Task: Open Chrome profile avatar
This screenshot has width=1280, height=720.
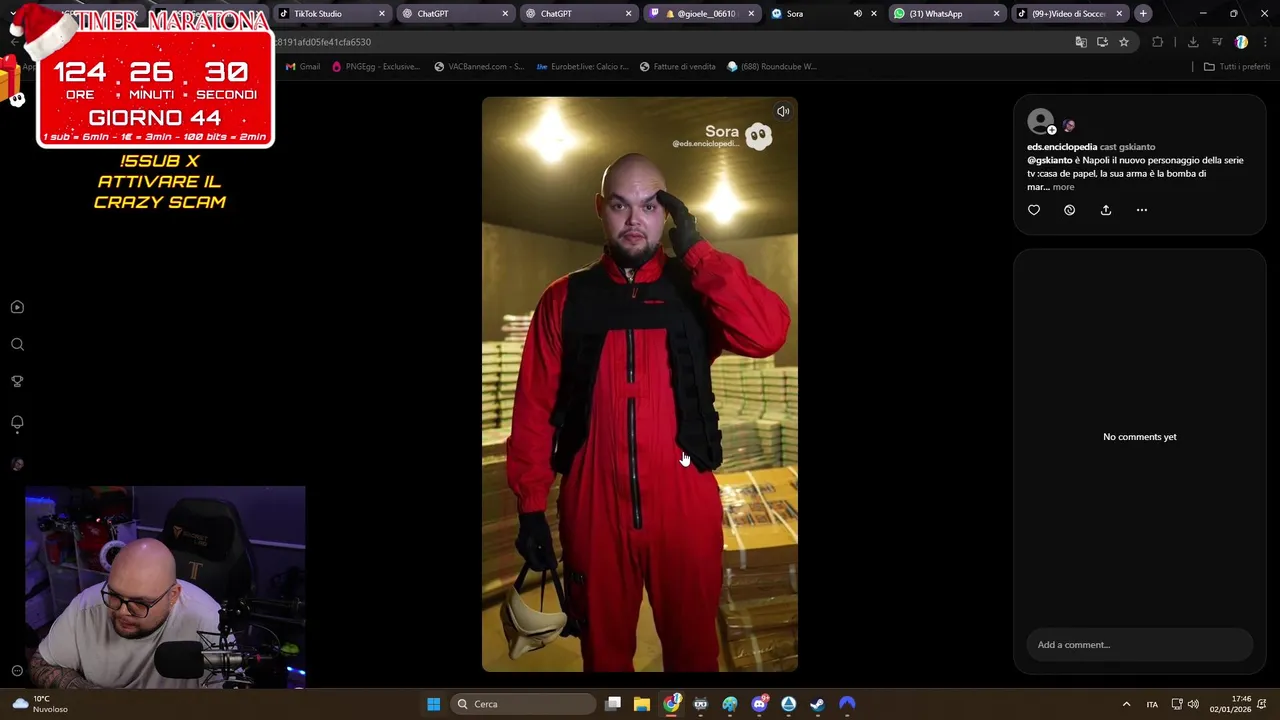Action: pos(1241,42)
